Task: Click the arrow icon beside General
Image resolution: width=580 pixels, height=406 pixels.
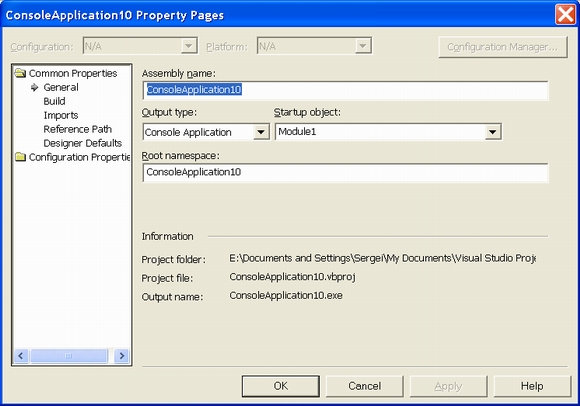Action: point(35,87)
